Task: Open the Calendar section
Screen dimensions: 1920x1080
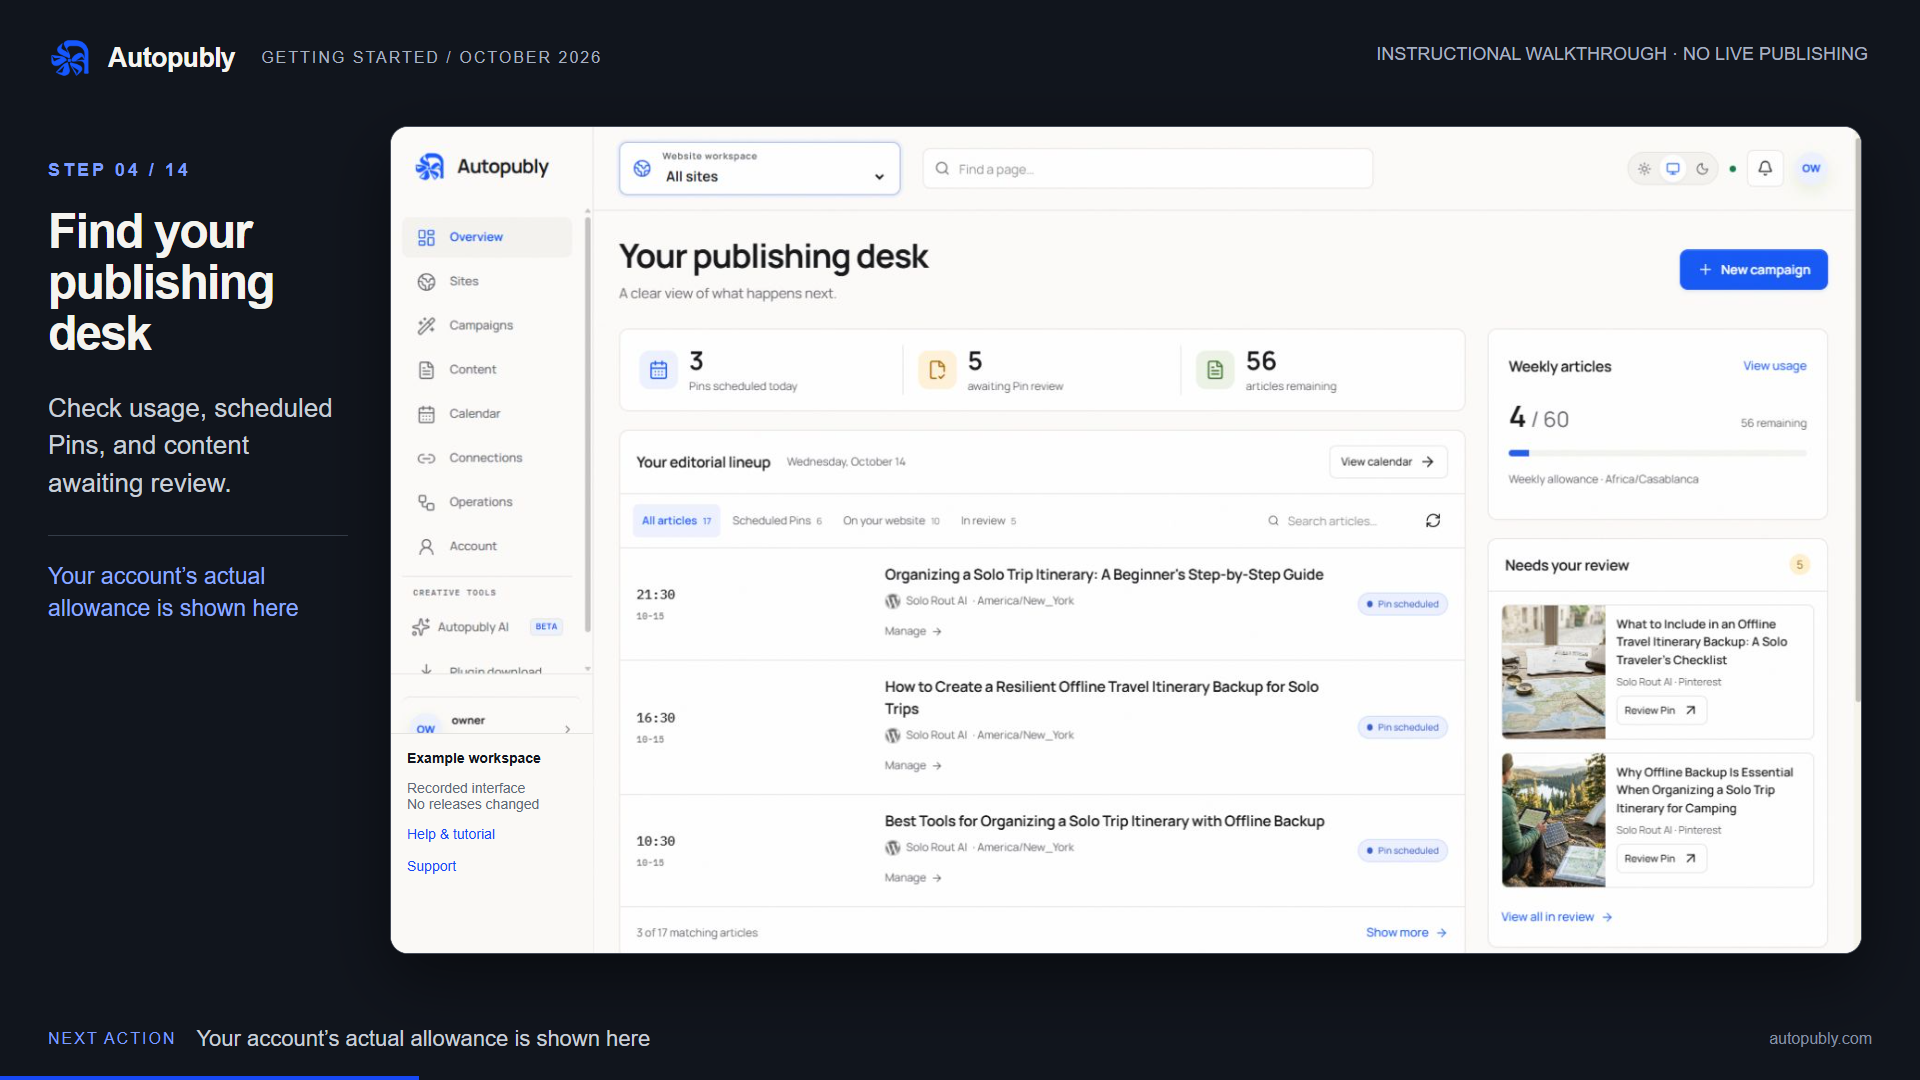Action: [x=487, y=413]
